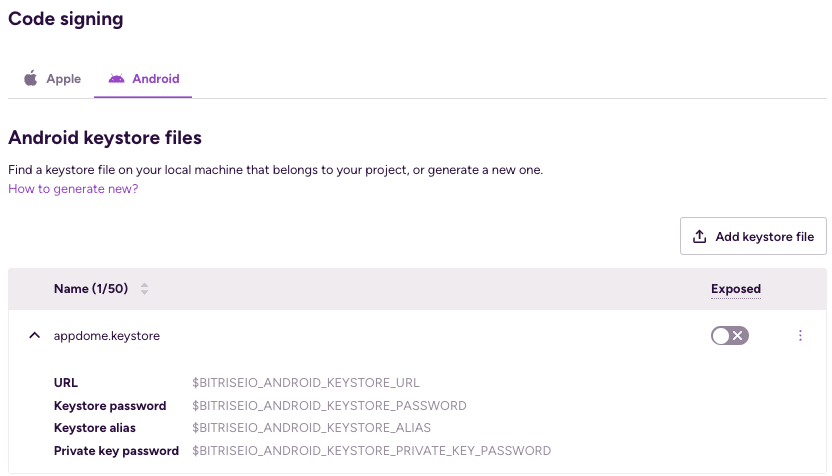
Task: Click the Code signing page heading
Action: (68, 18)
